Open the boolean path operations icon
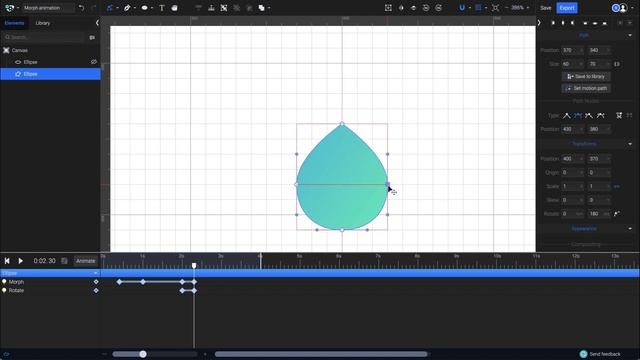Viewport: 640px width, 360px height. tap(261, 8)
